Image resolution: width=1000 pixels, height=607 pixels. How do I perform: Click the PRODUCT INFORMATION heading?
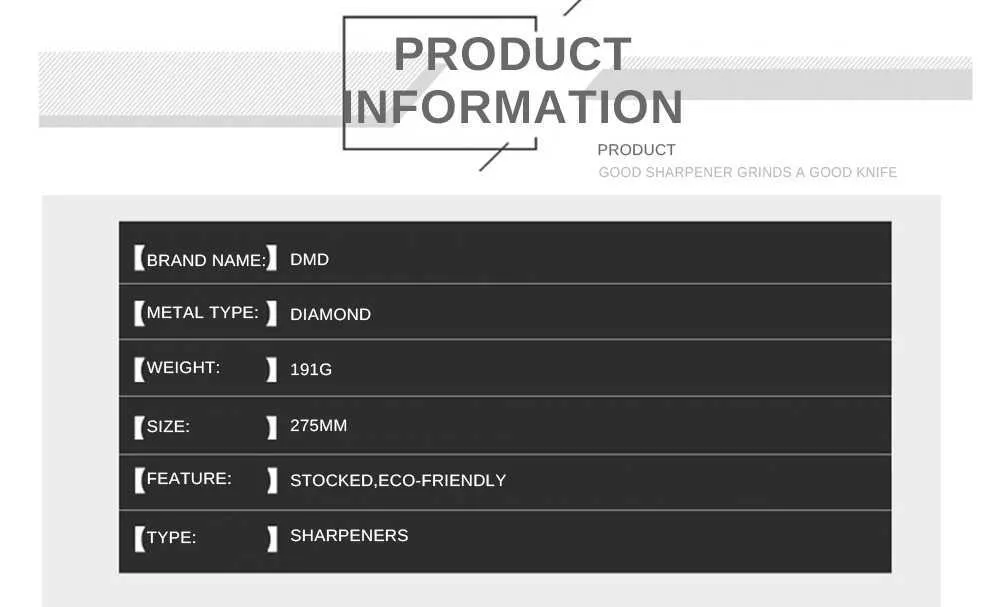pyautogui.click(x=513, y=80)
